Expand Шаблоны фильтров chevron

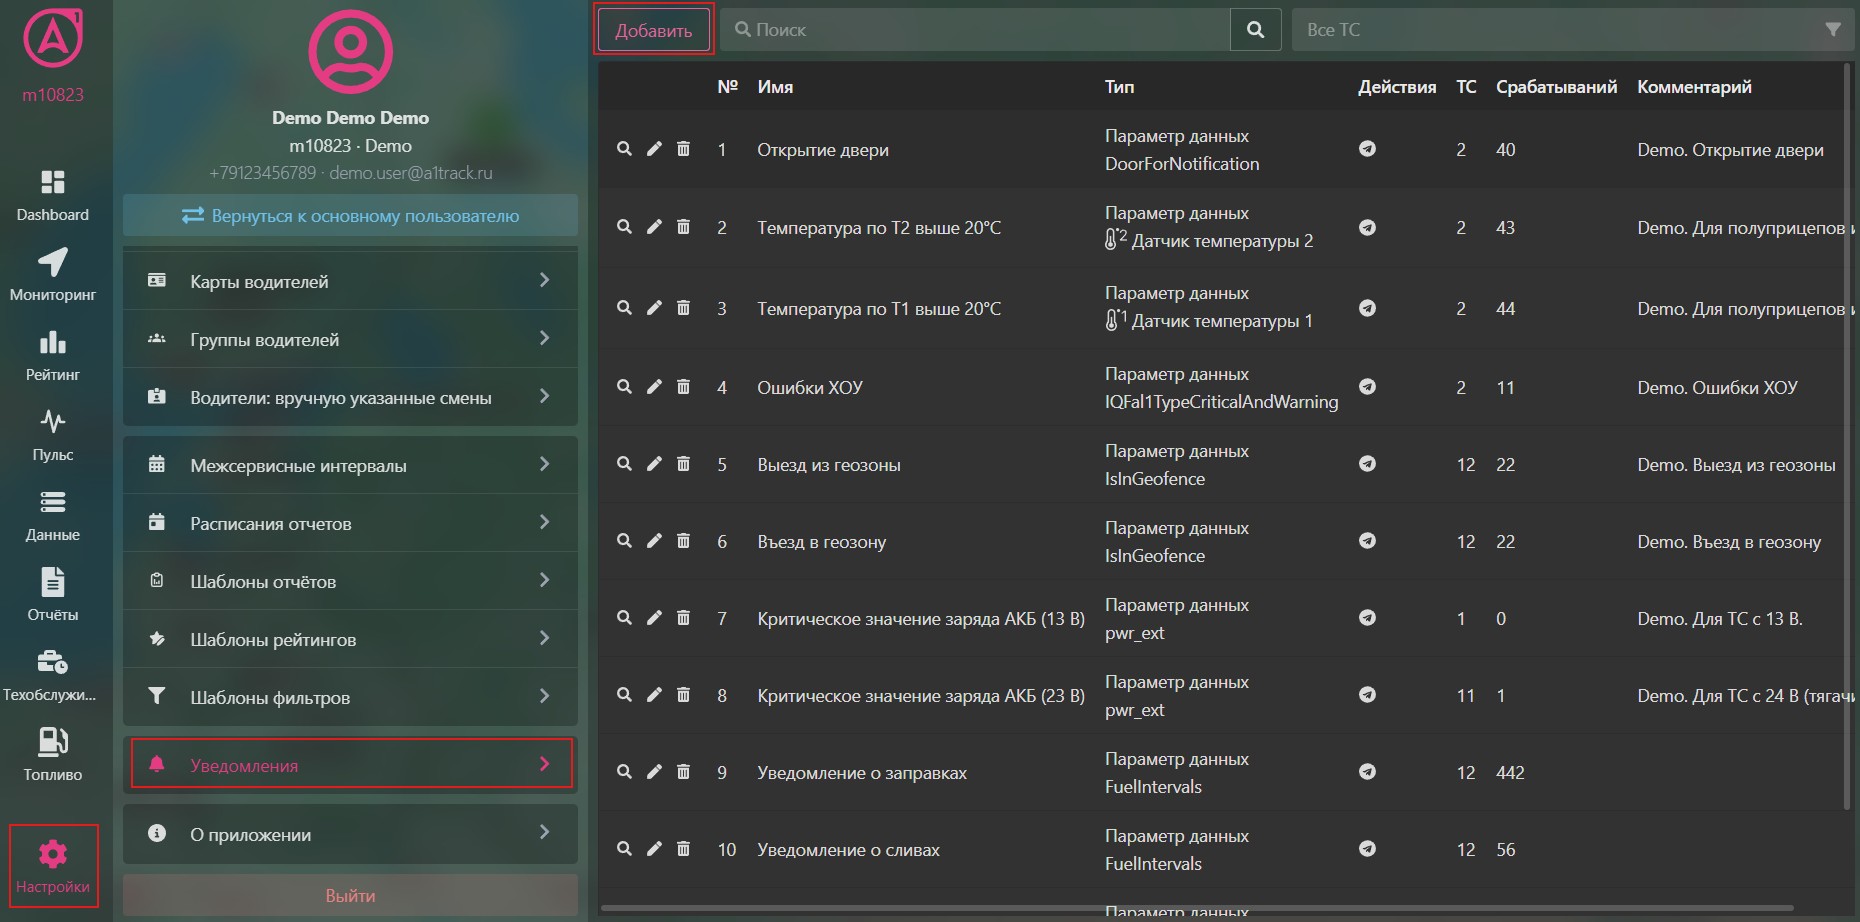pos(544,696)
